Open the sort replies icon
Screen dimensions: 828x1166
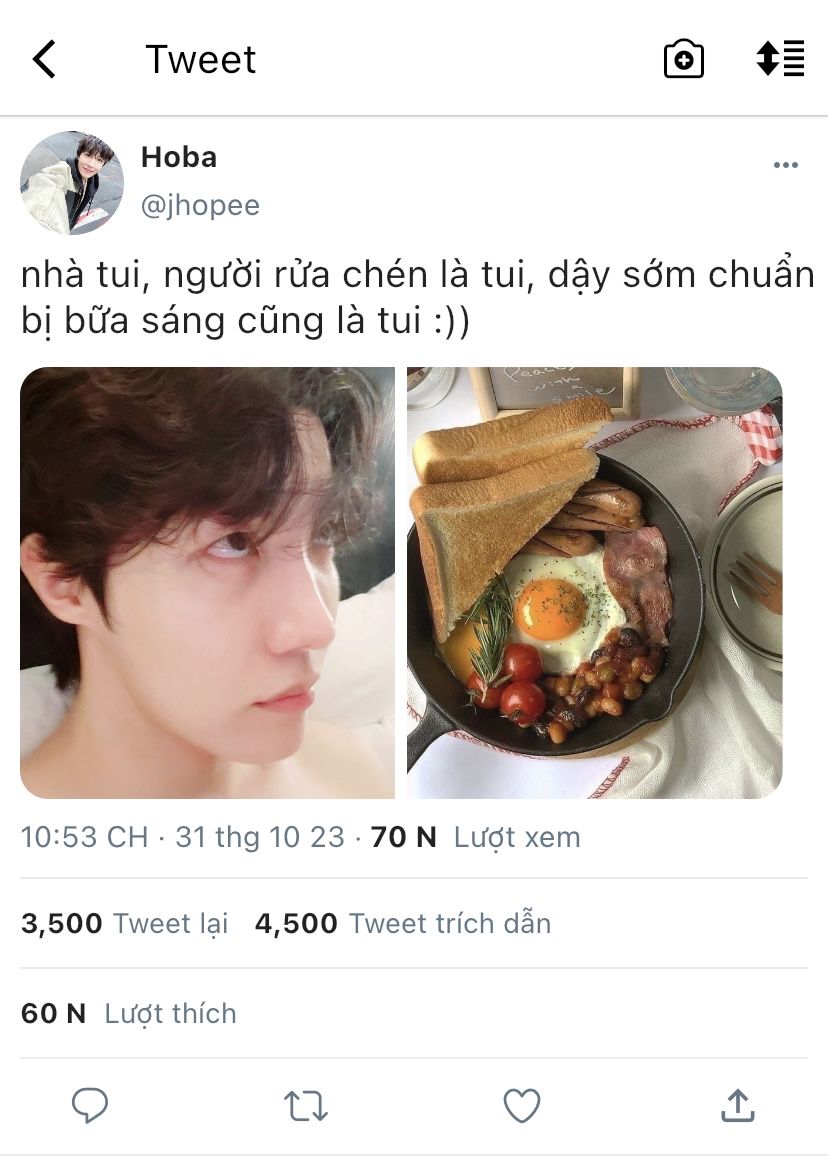(780, 59)
